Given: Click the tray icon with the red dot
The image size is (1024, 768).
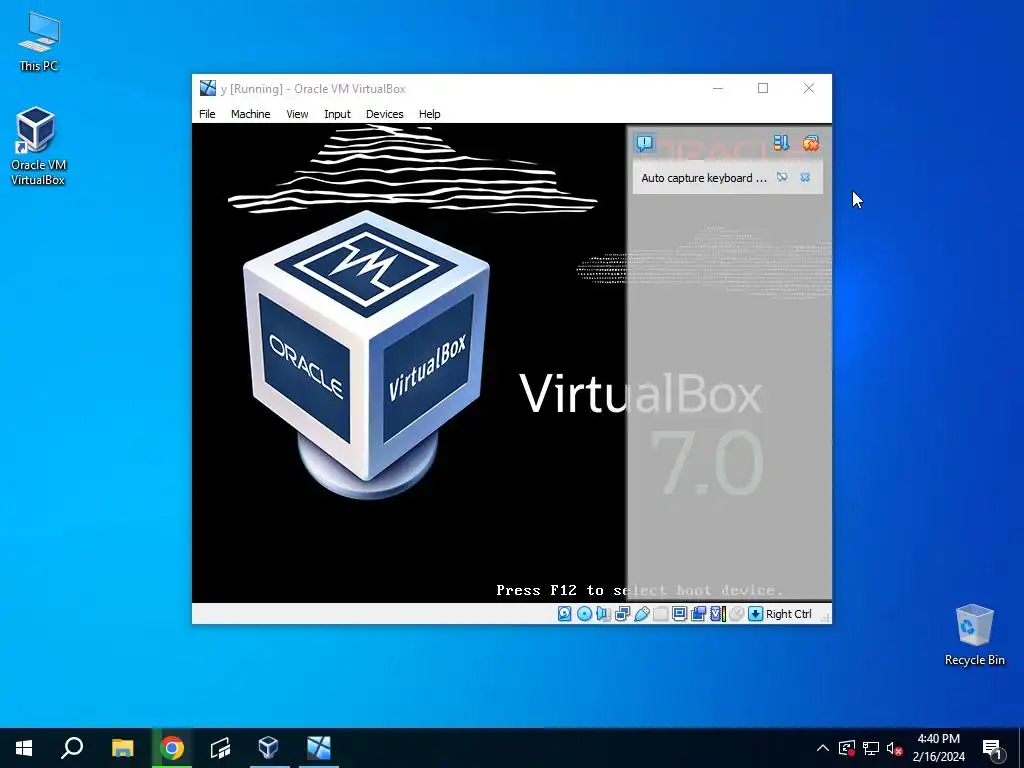Looking at the screenshot, I should click(847, 748).
